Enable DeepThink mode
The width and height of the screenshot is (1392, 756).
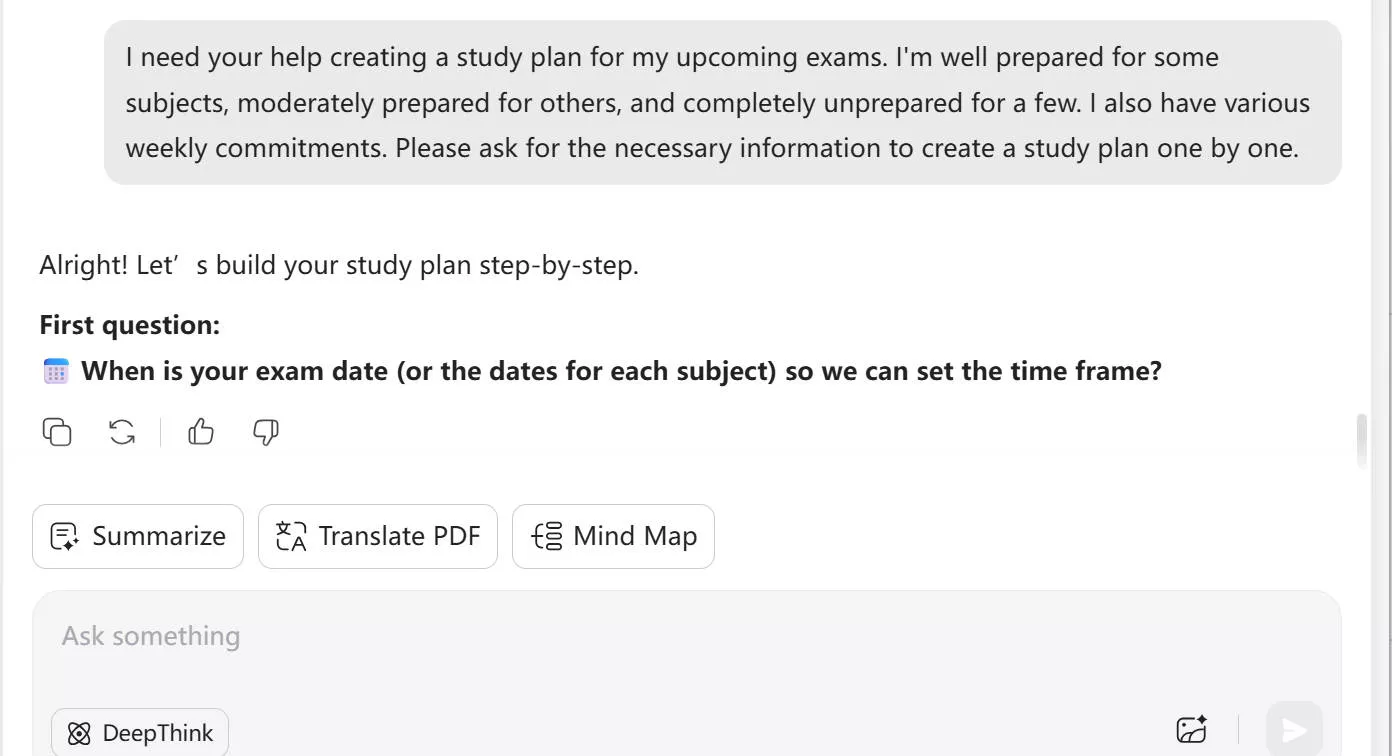(x=140, y=732)
